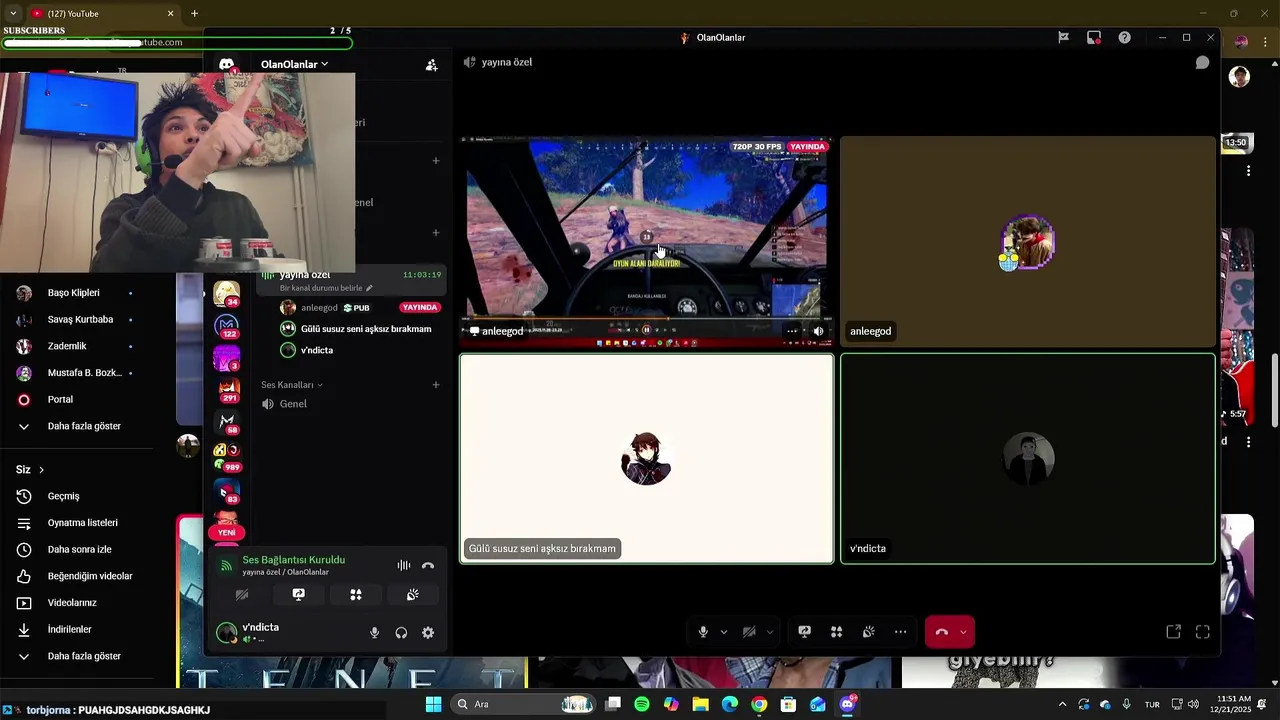1280x720 pixels.
Task: Deafen with headphone icon in user panel
Action: click(401, 633)
